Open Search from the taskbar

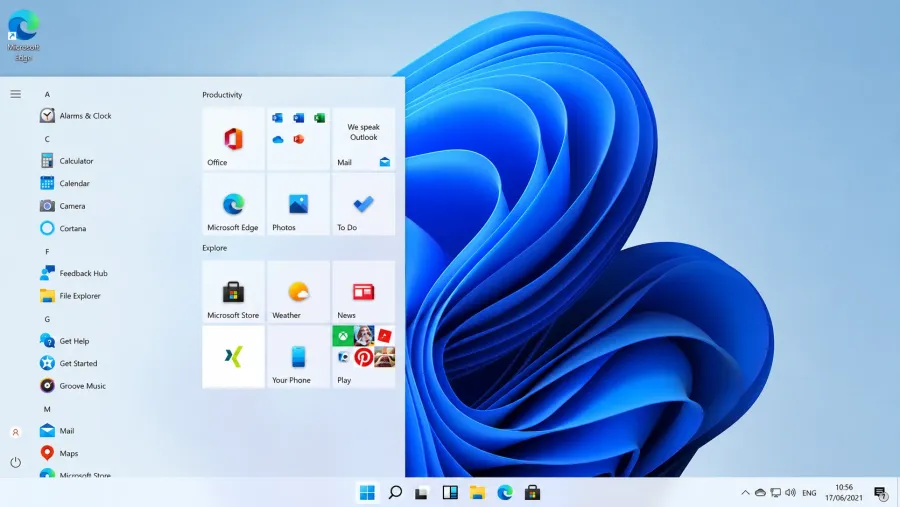tap(395, 493)
